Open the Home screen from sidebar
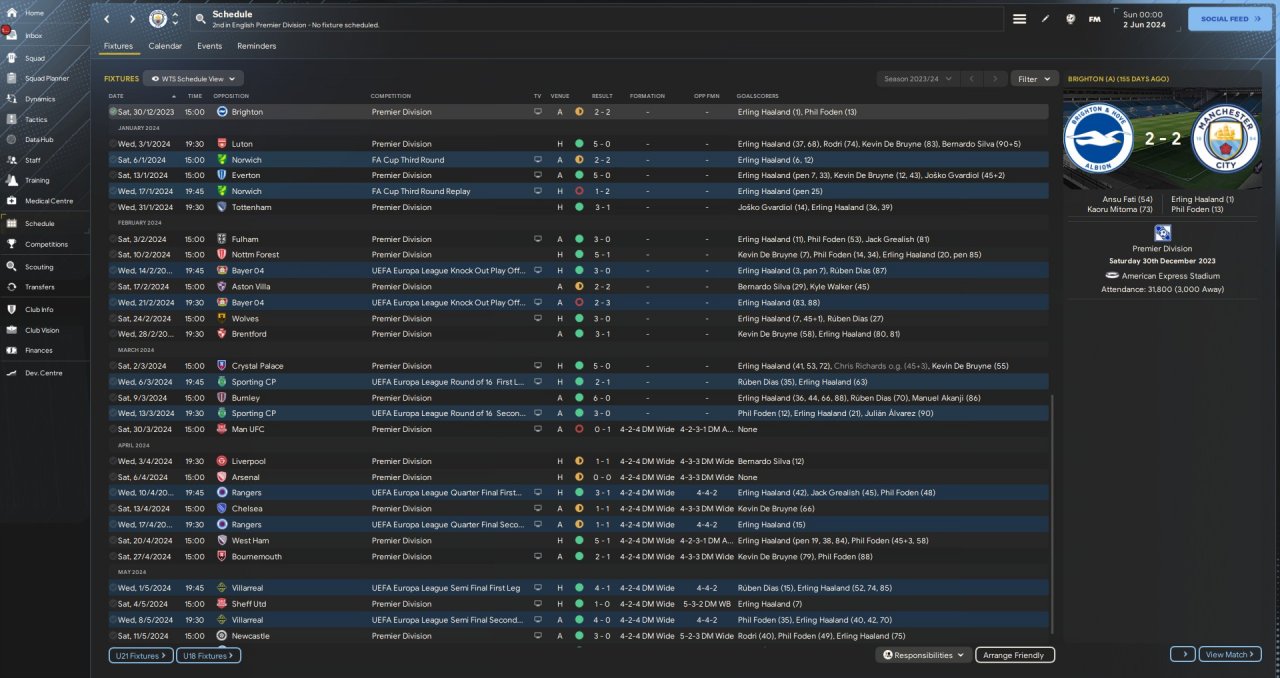 tap(13, 13)
